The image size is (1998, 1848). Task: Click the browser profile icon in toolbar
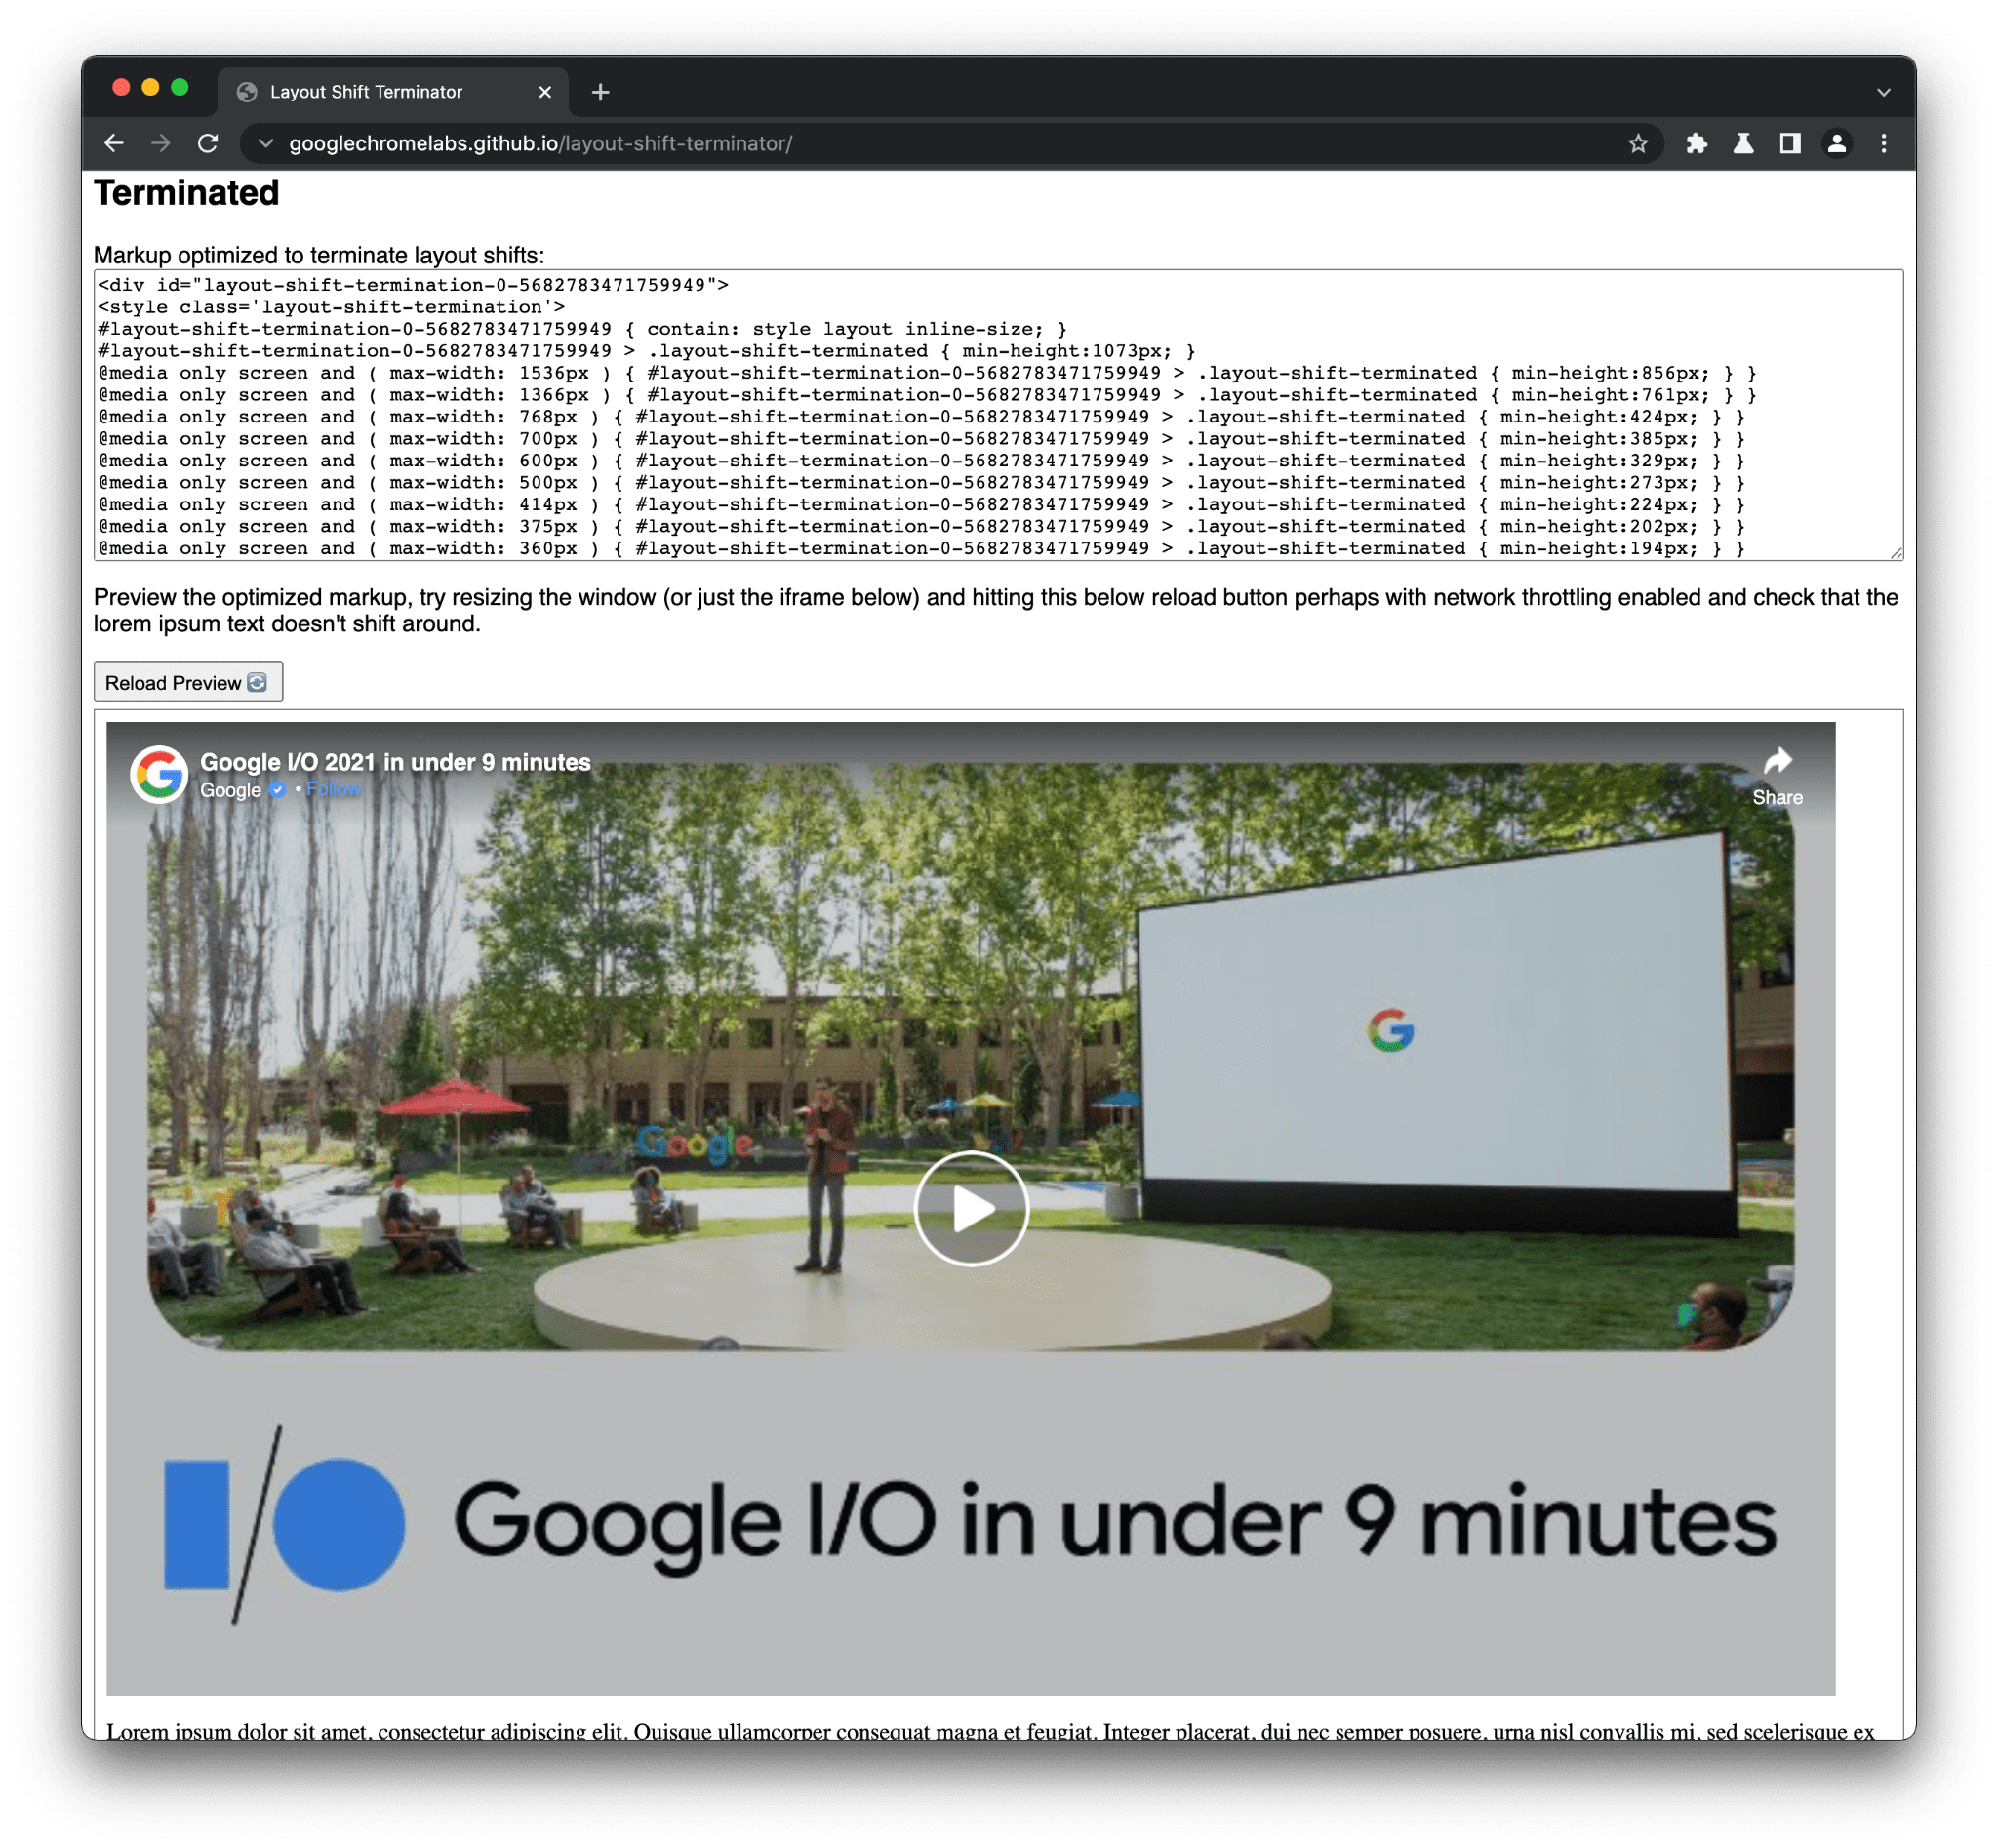pyautogui.click(x=1836, y=142)
